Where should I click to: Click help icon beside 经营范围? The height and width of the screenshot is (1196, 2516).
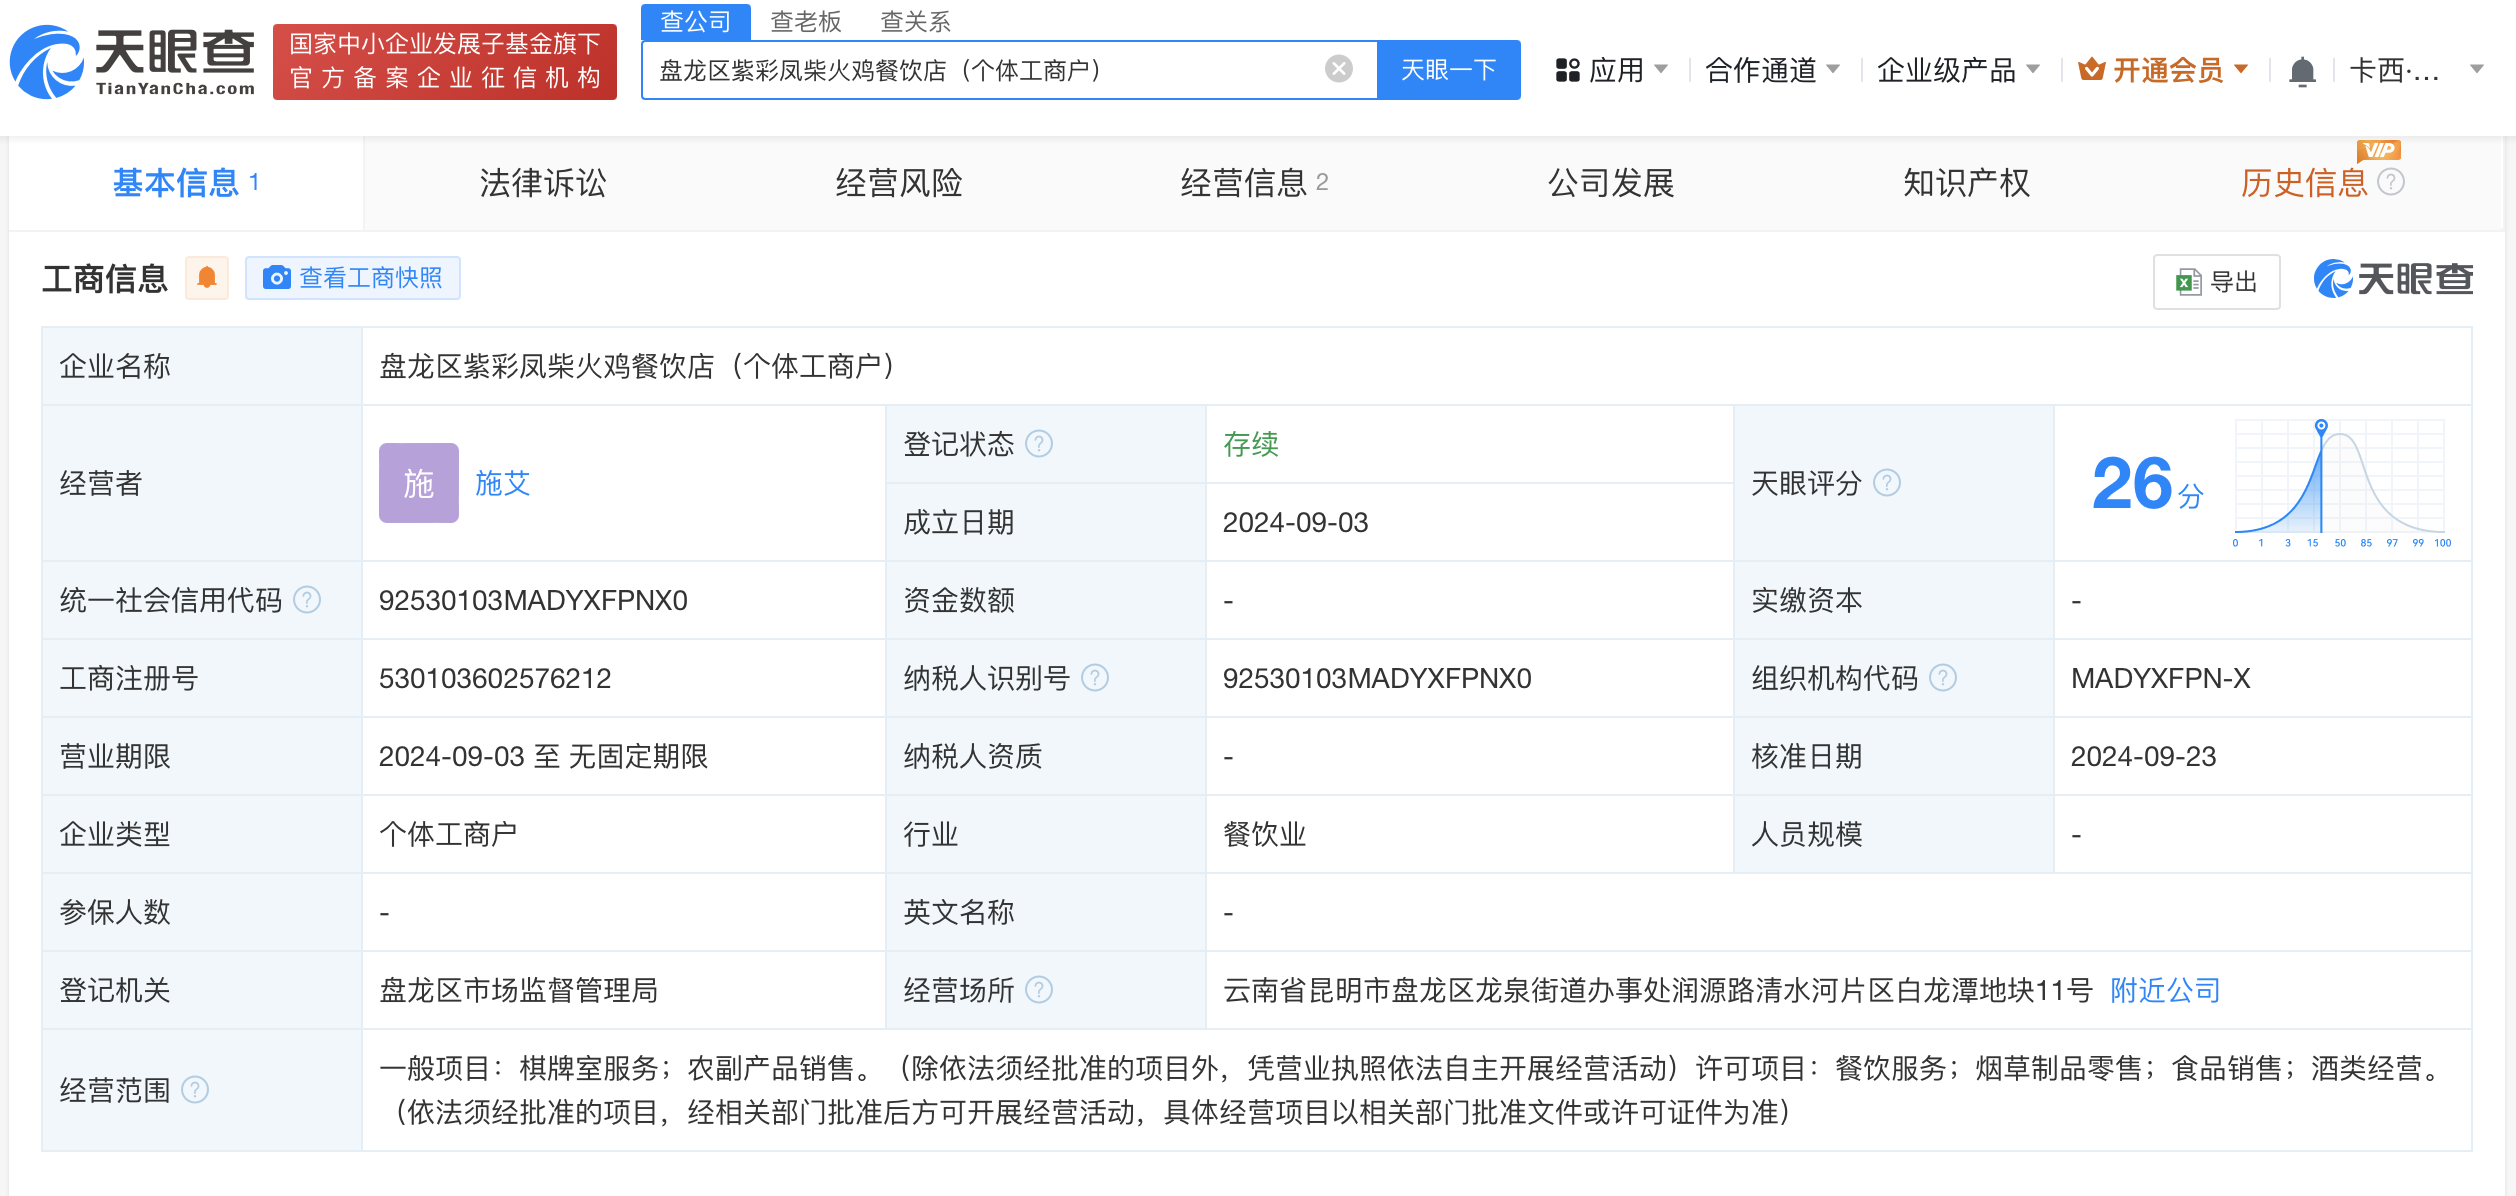[x=195, y=1089]
